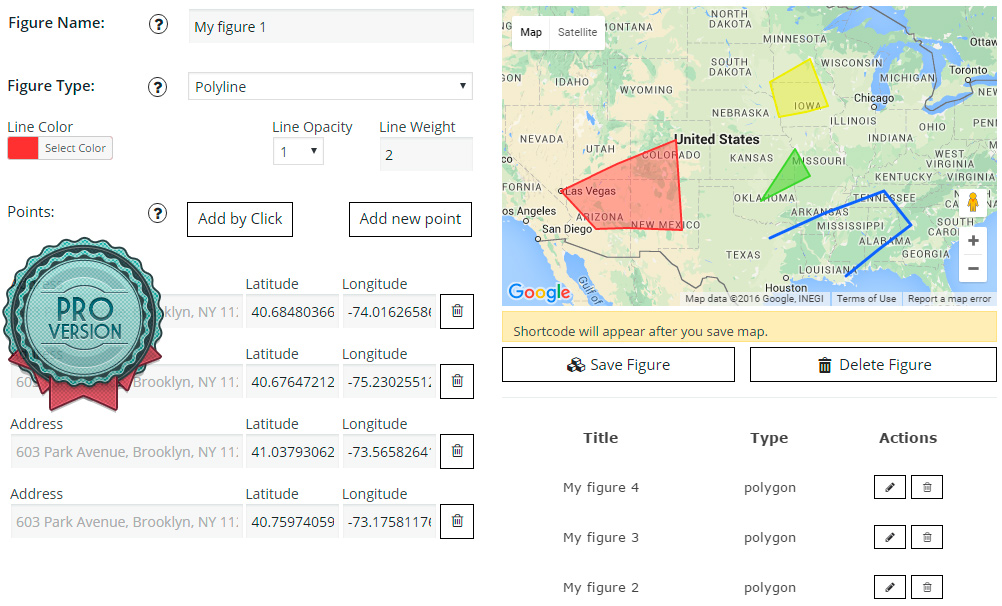Open the Line Opacity dropdown
1002x606 pixels.
[x=297, y=152]
